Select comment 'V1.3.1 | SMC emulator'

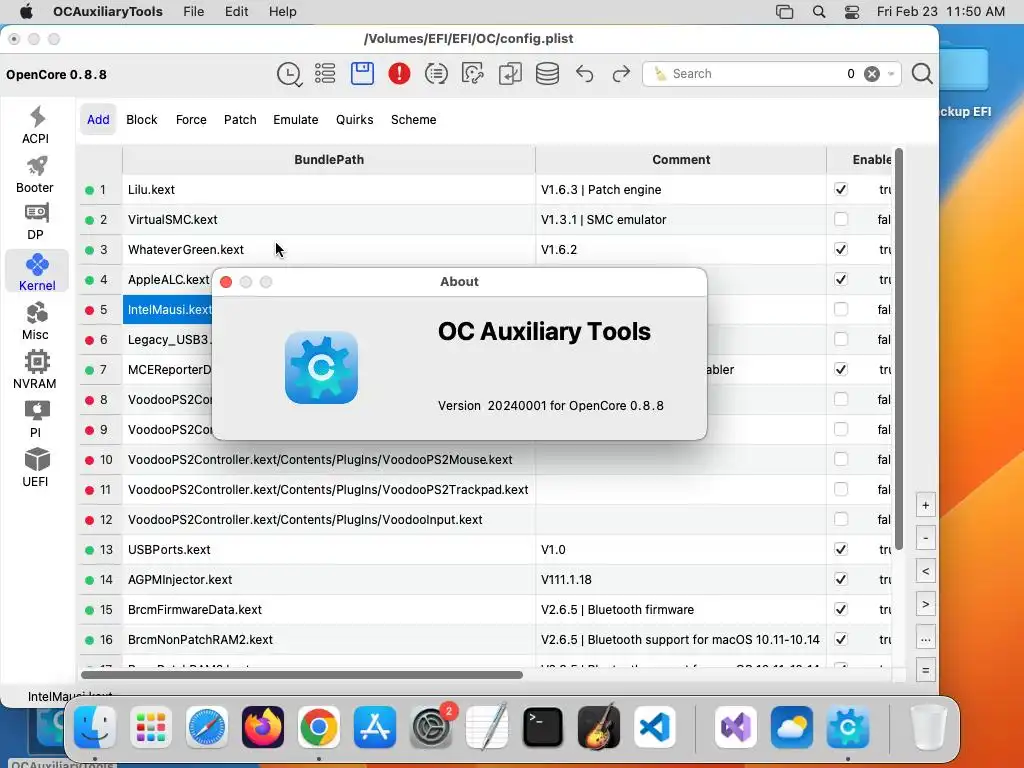(603, 219)
